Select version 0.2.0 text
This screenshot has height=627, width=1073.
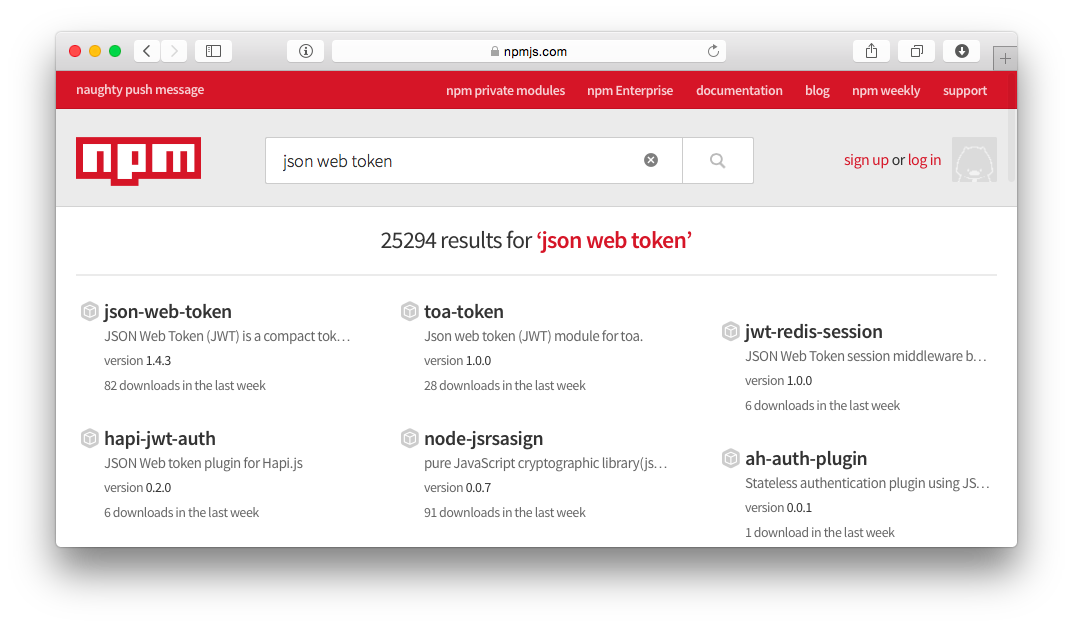138,487
